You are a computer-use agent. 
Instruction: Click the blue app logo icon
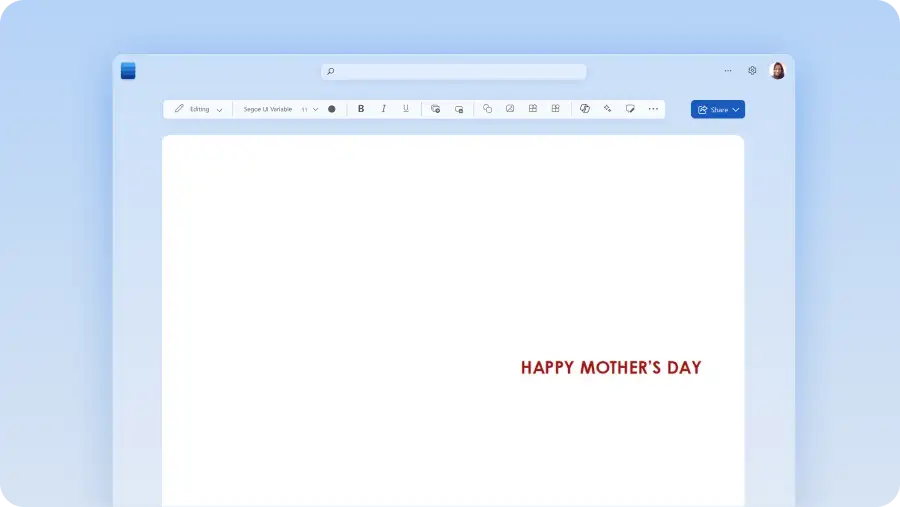128,71
